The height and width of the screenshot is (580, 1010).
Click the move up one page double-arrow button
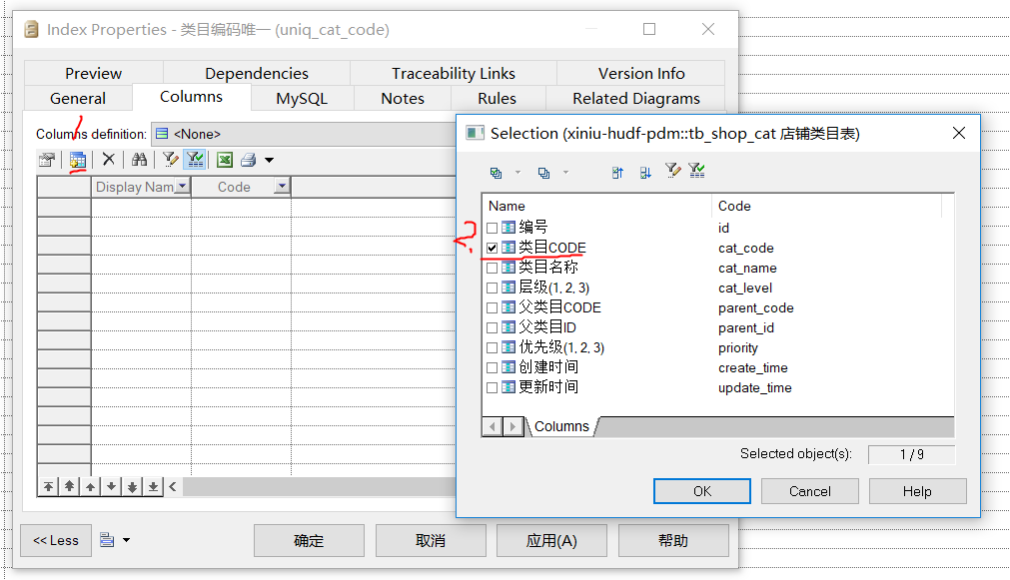tap(69, 487)
